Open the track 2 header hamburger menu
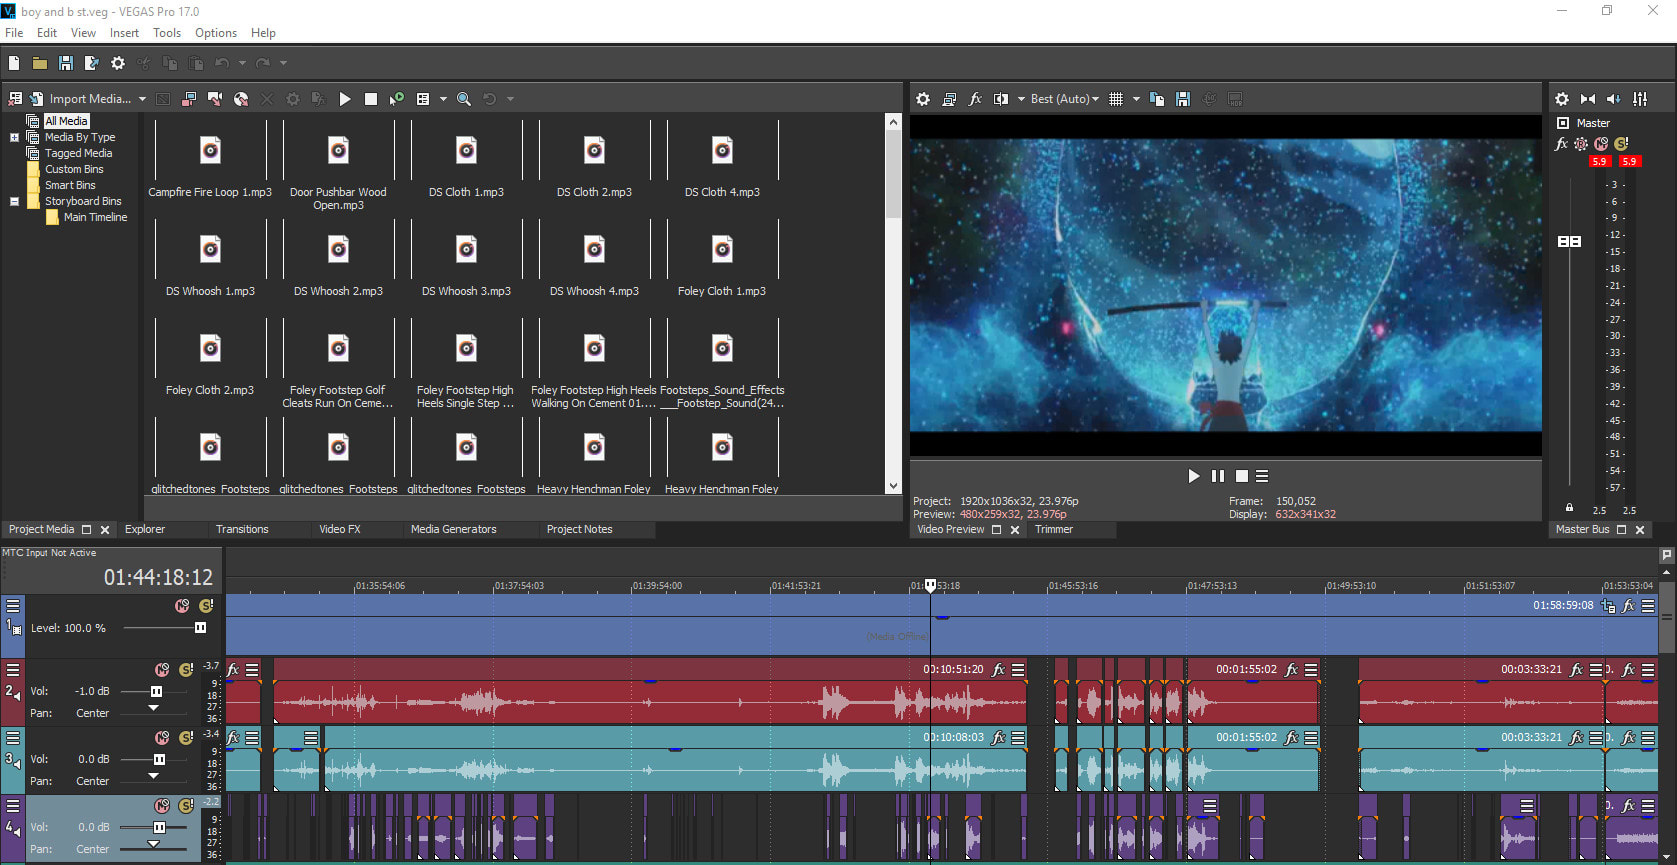1677x865 pixels. pos(13,670)
